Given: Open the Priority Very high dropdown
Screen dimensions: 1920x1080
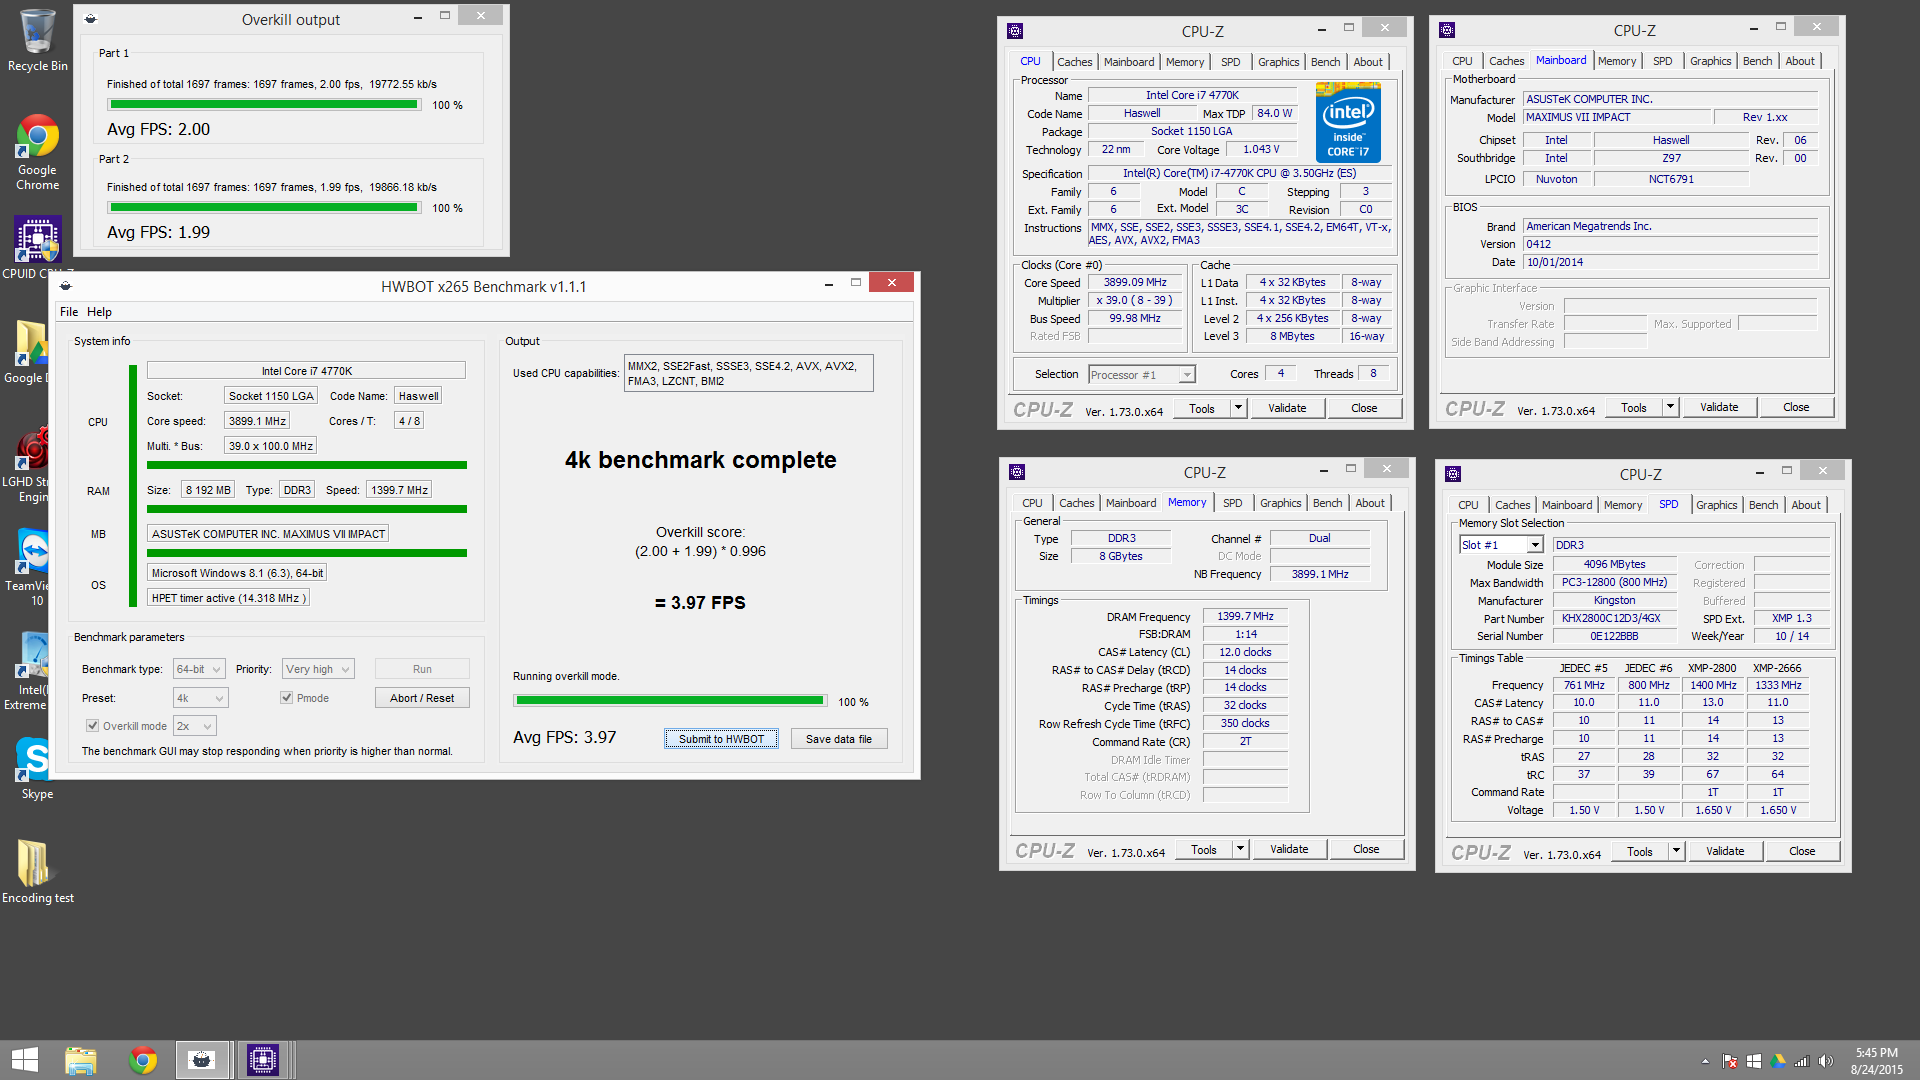Looking at the screenshot, I should point(318,669).
